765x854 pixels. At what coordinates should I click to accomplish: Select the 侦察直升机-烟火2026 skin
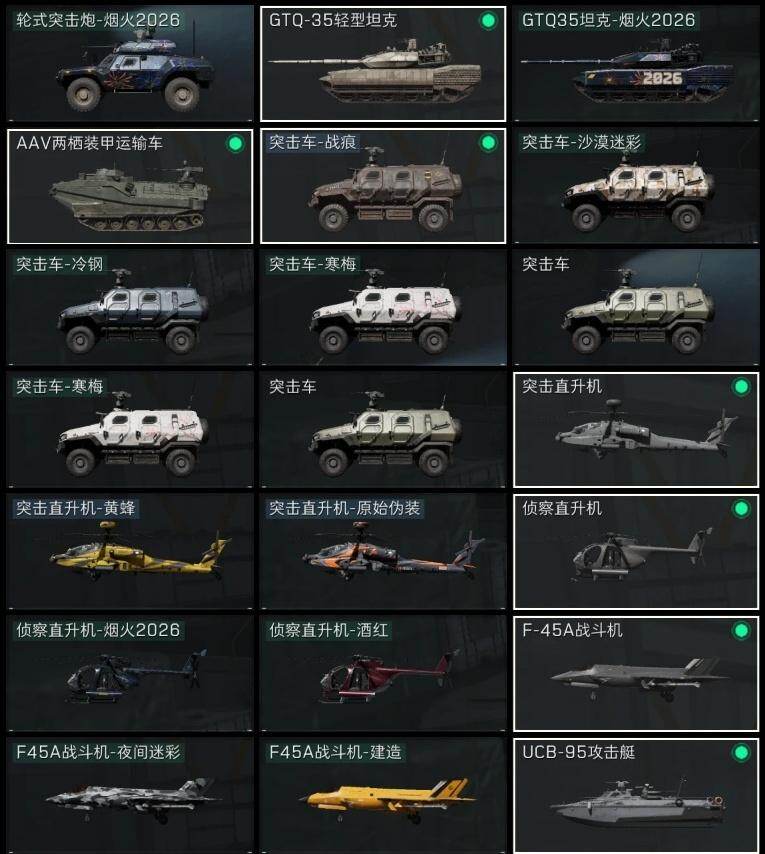point(130,674)
